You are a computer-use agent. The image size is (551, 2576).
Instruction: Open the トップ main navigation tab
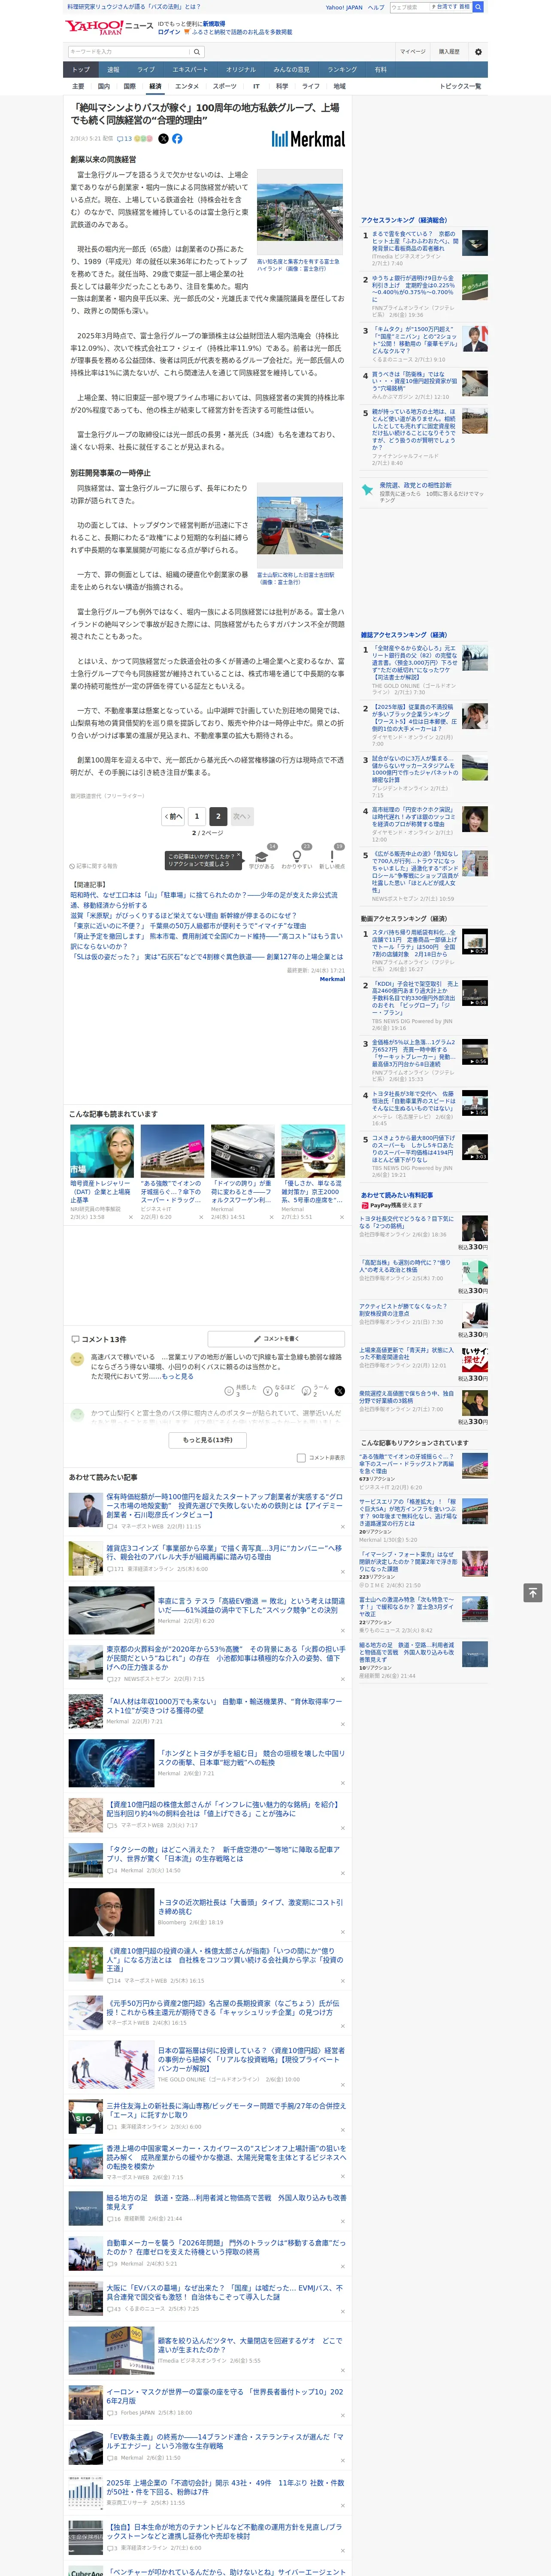coord(81,70)
